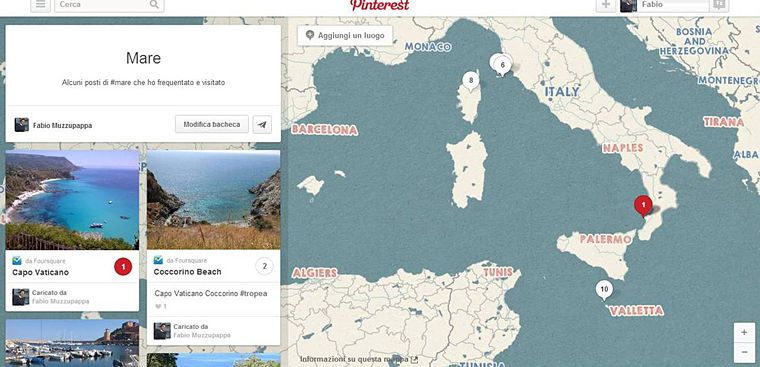760x367 pixels.
Task: Click da Foursquare on Capo Vaticano card
Action: 45,261
